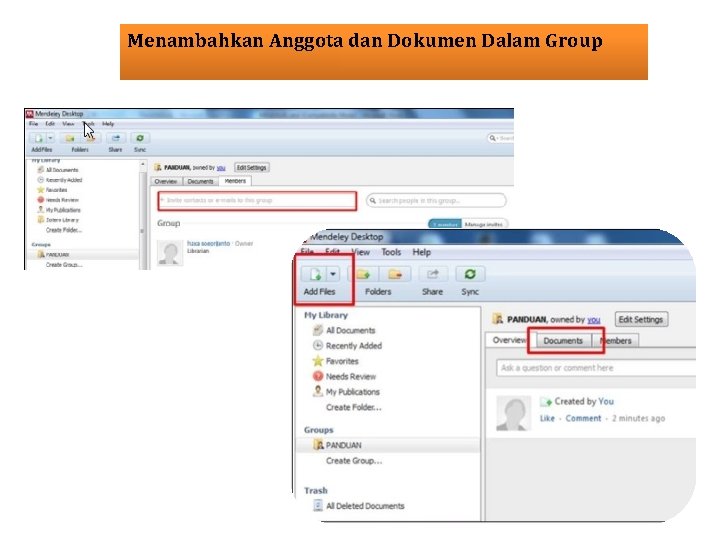Click Edit Settings button in large Mendeley window
Image resolution: width=720 pixels, height=540 pixels.
641,320
